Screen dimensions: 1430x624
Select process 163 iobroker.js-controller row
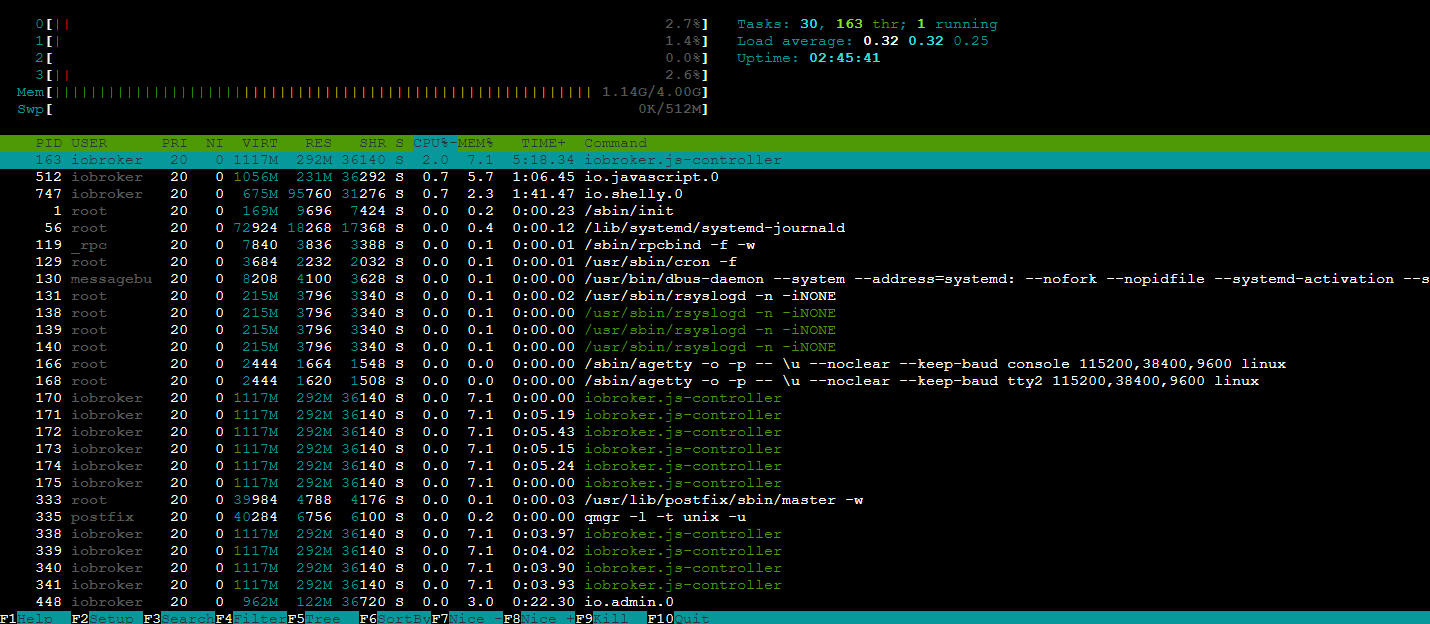point(715,160)
